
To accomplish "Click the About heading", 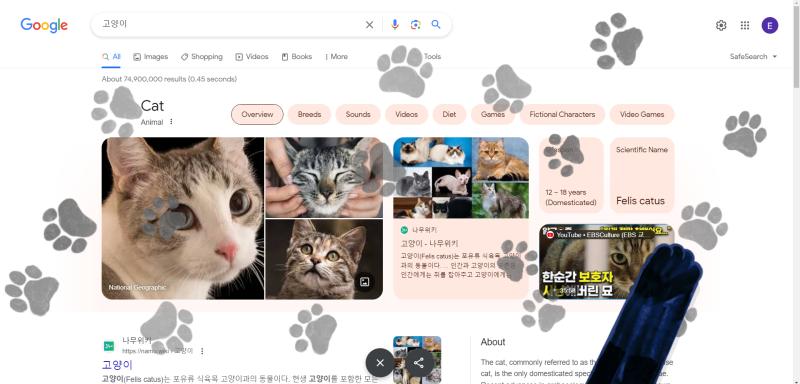I will point(493,342).
